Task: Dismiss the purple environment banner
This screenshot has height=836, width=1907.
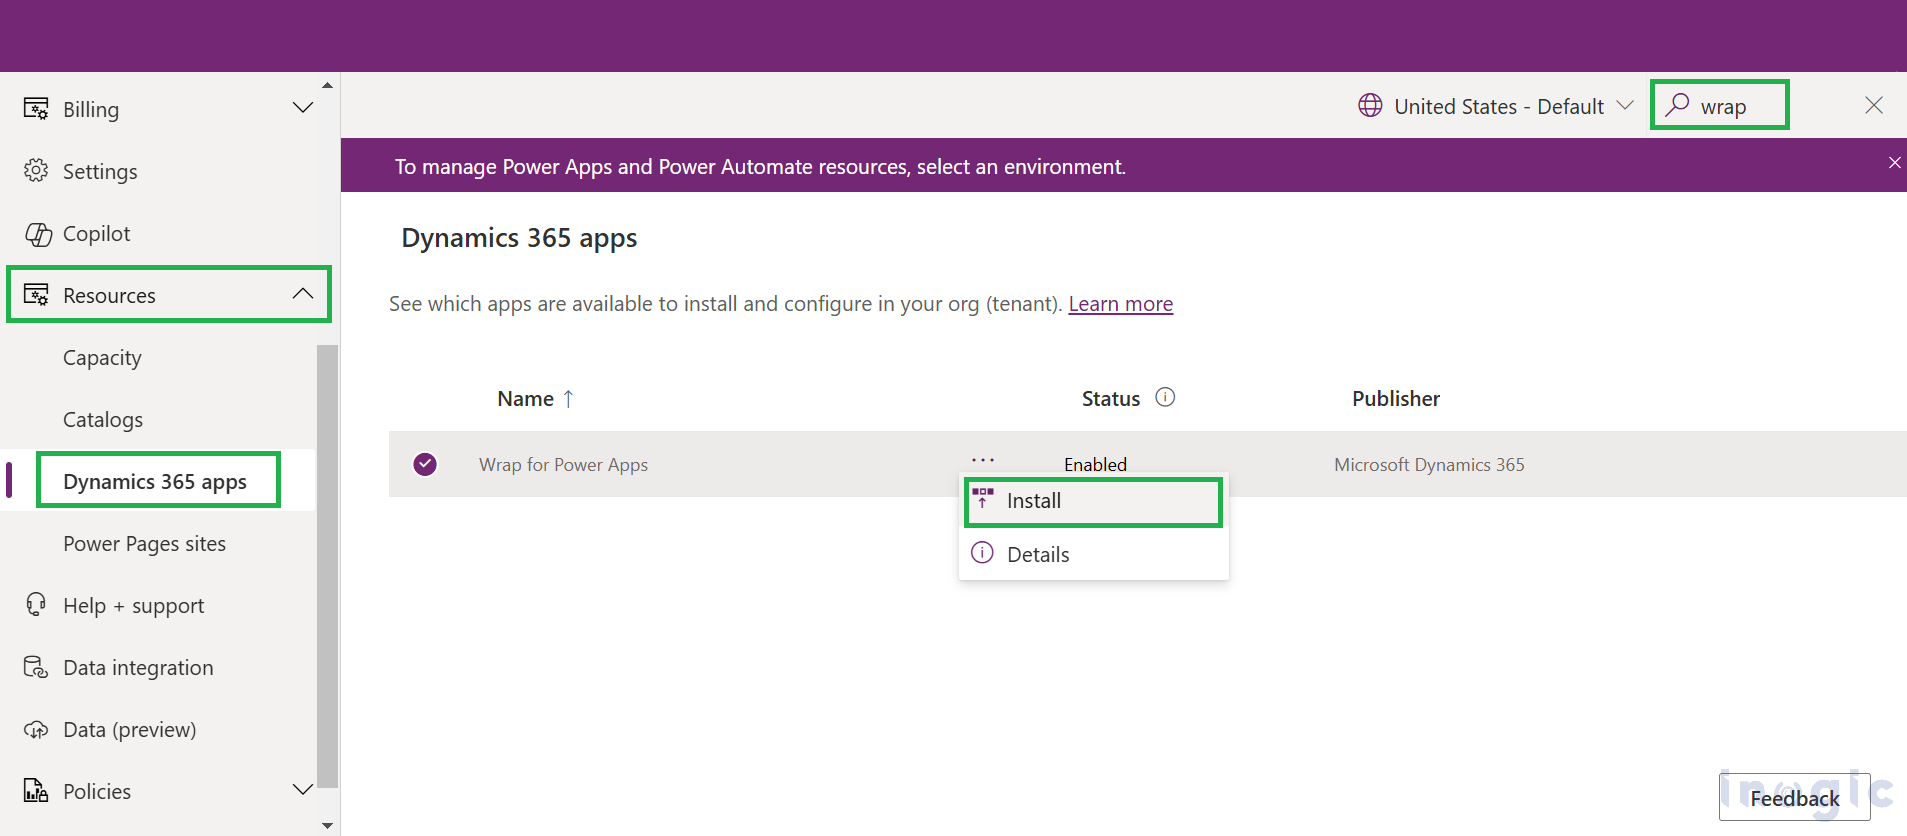Action: pyautogui.click(x=1894, y=163)
